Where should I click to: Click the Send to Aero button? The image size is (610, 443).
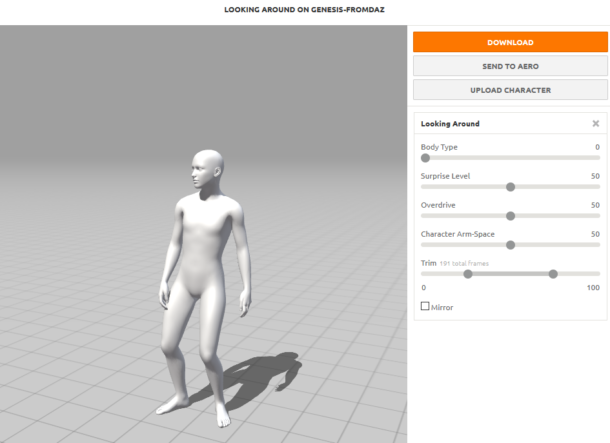[x=510, y=66]
